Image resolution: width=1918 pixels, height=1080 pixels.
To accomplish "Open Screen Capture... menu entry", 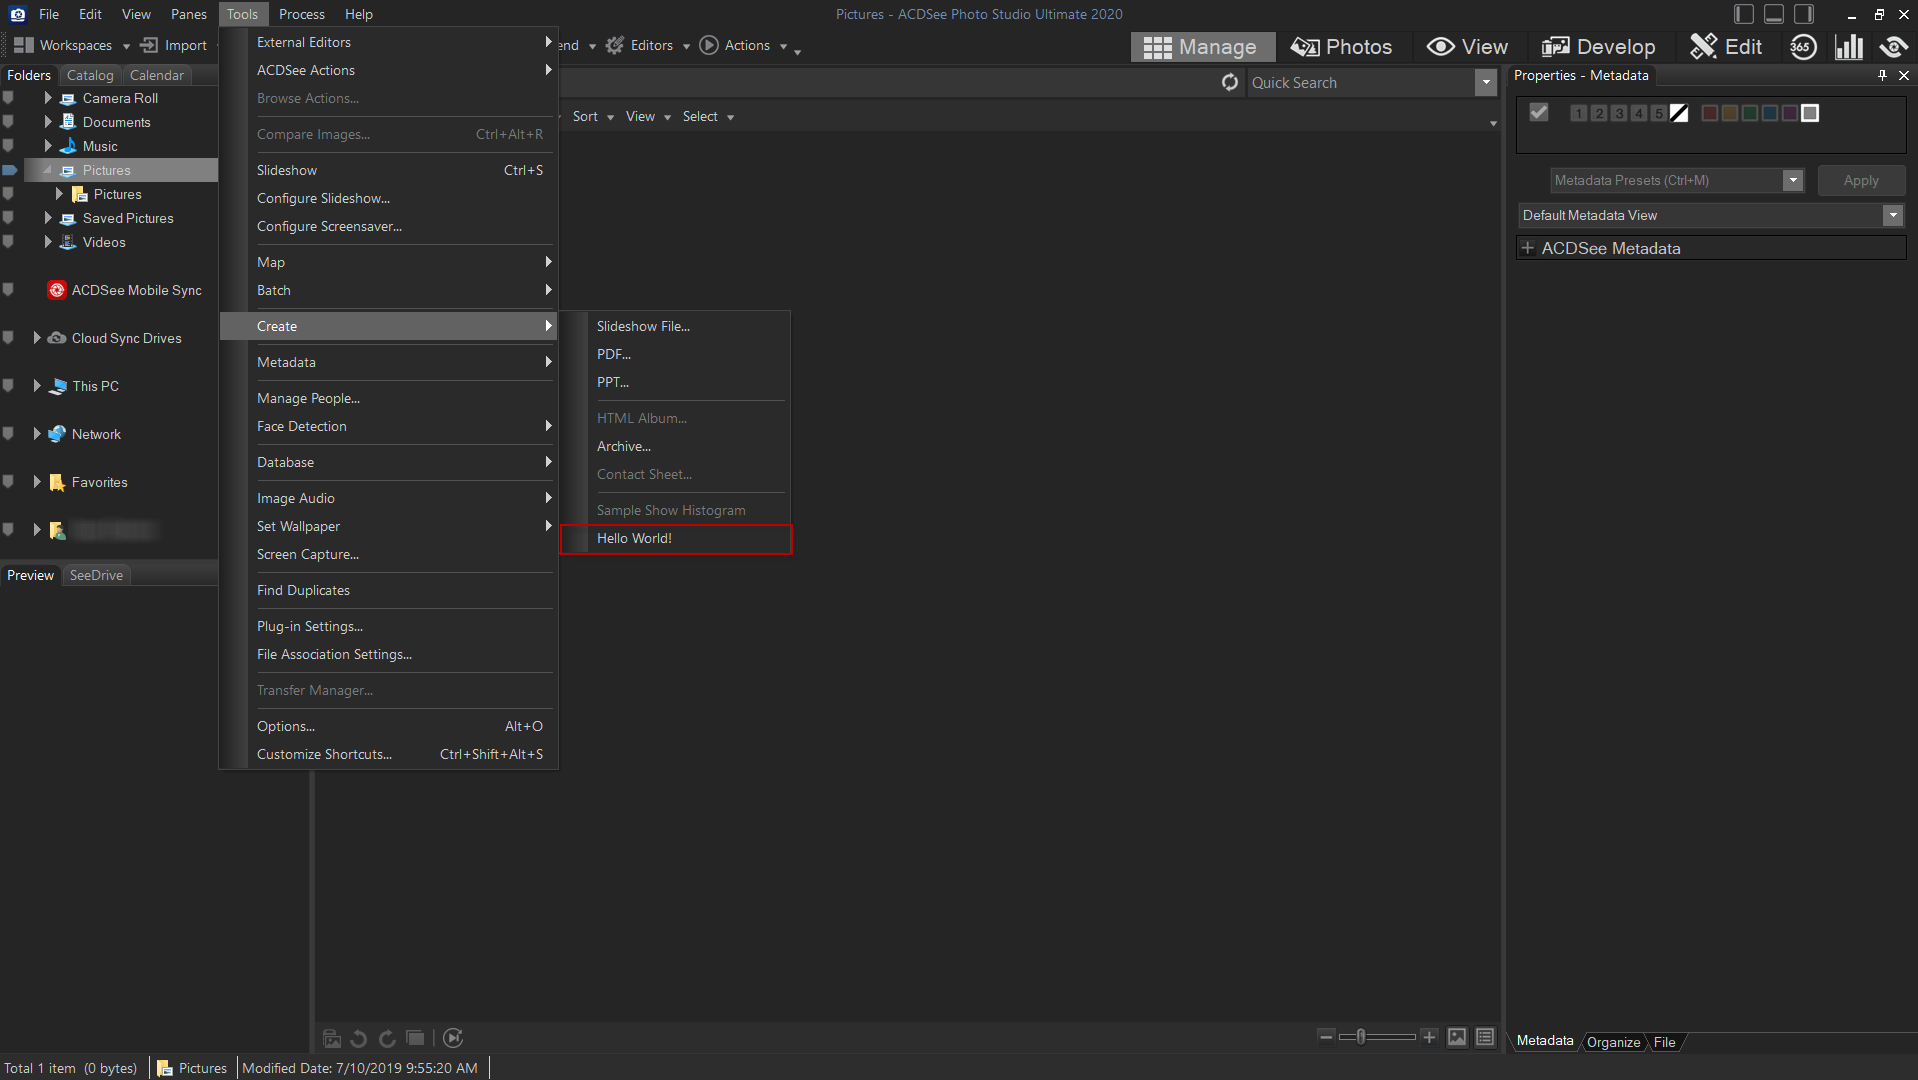I will (389, 555).
